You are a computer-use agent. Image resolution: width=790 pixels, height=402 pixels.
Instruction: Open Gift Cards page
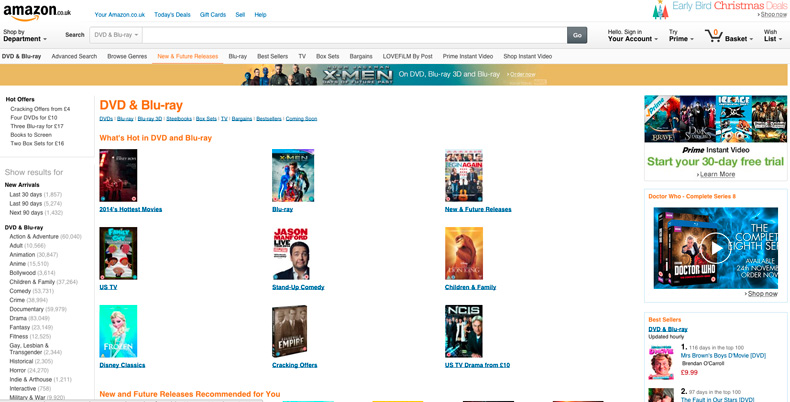pyautogui.click(x=213, y=15)
